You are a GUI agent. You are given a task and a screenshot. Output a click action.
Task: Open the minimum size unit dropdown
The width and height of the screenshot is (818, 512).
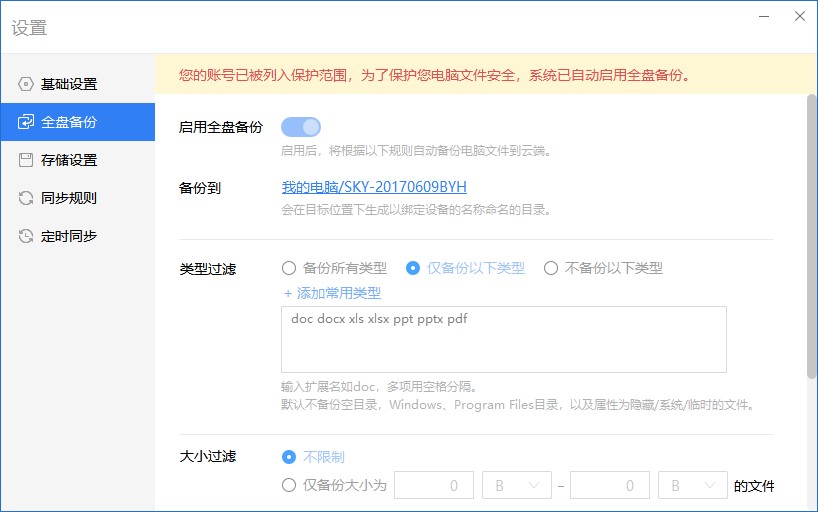tap(517, 485)
